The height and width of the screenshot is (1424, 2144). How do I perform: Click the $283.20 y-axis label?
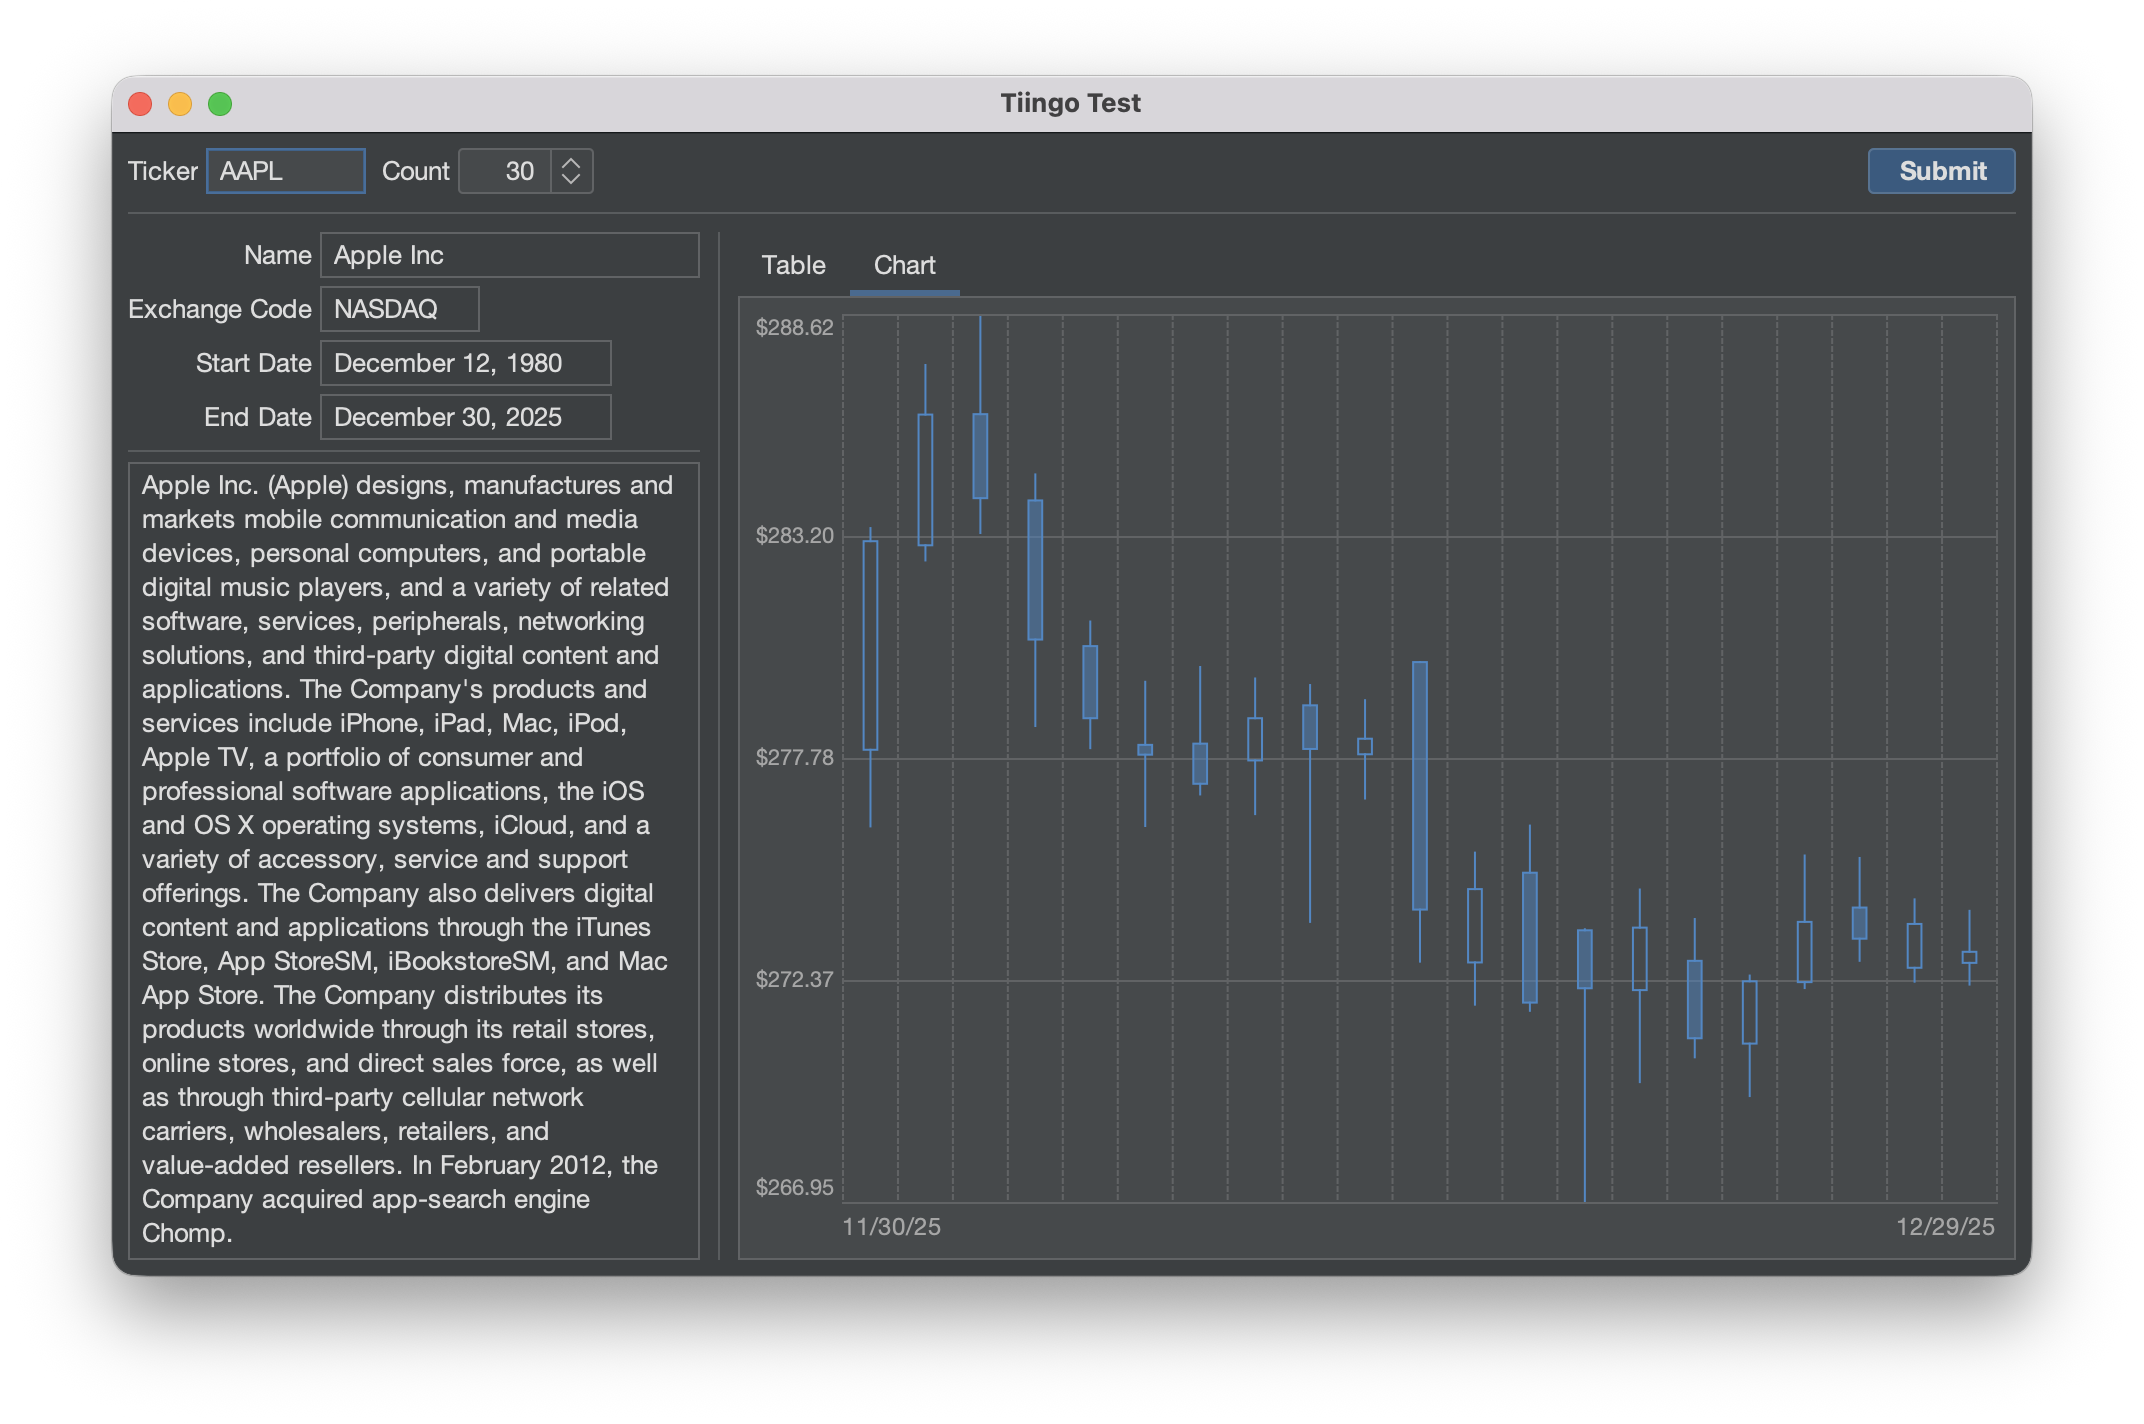(794, 535)
